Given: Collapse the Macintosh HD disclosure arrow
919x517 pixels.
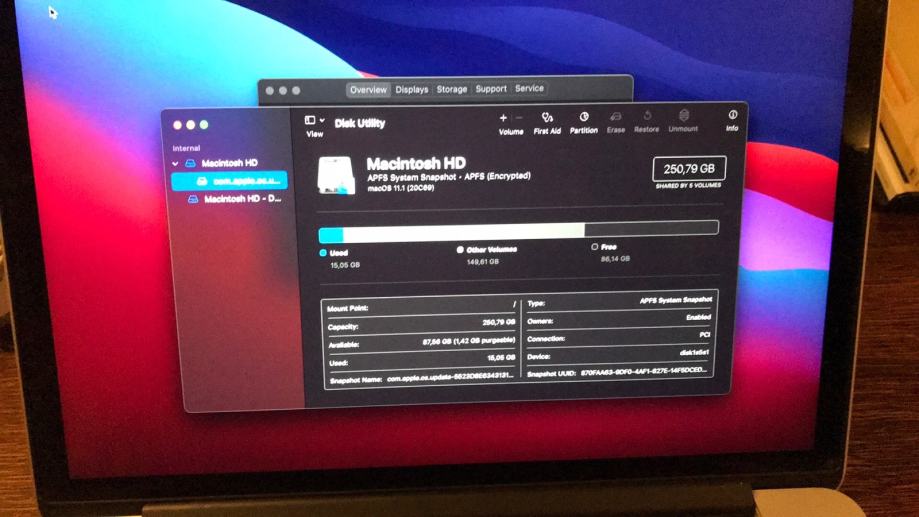Looking at the screenshot, I should [175, 164].
